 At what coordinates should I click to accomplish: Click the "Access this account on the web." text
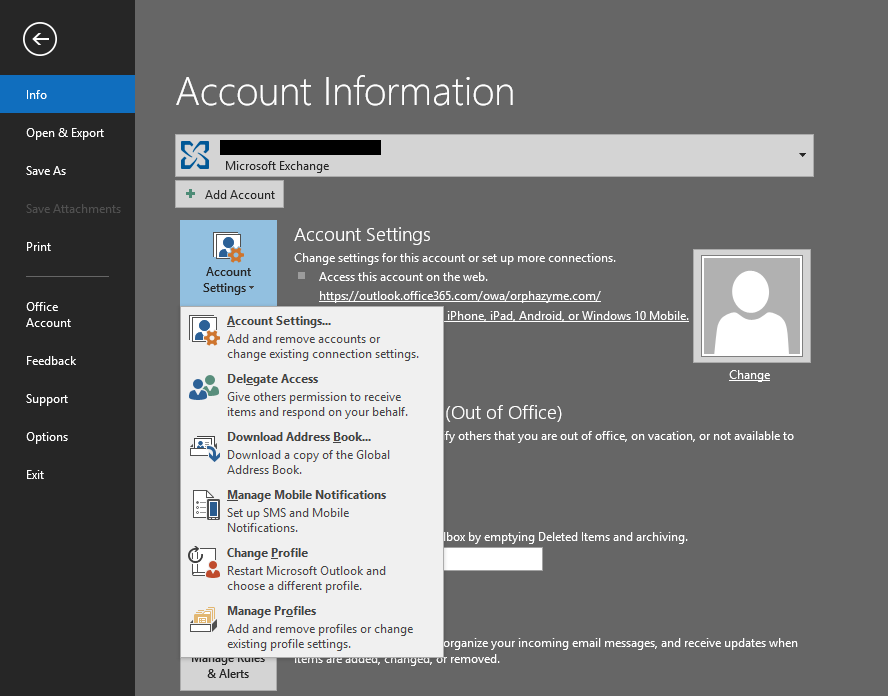(403, 277)
